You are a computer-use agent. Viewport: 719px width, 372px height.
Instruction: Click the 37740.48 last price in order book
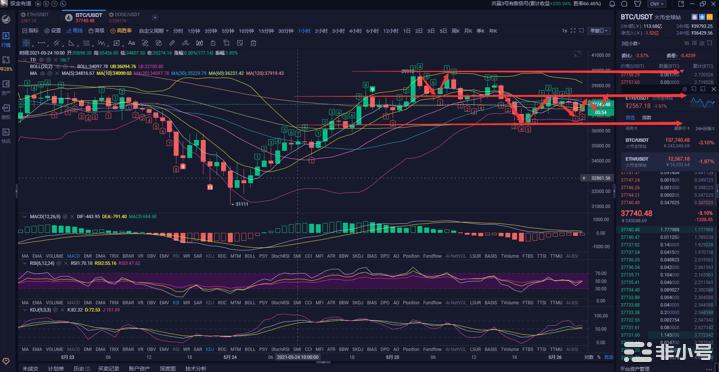coord(636,213)
